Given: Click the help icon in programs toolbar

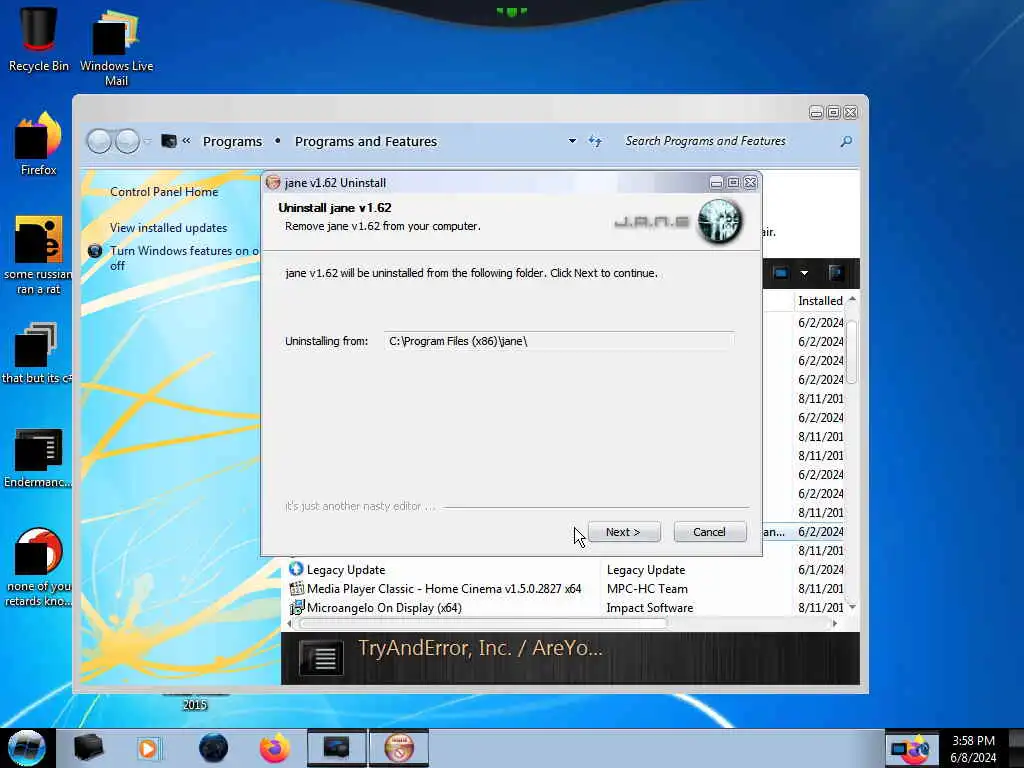Looking at the screenshot, I should click(x=835, y=273).
